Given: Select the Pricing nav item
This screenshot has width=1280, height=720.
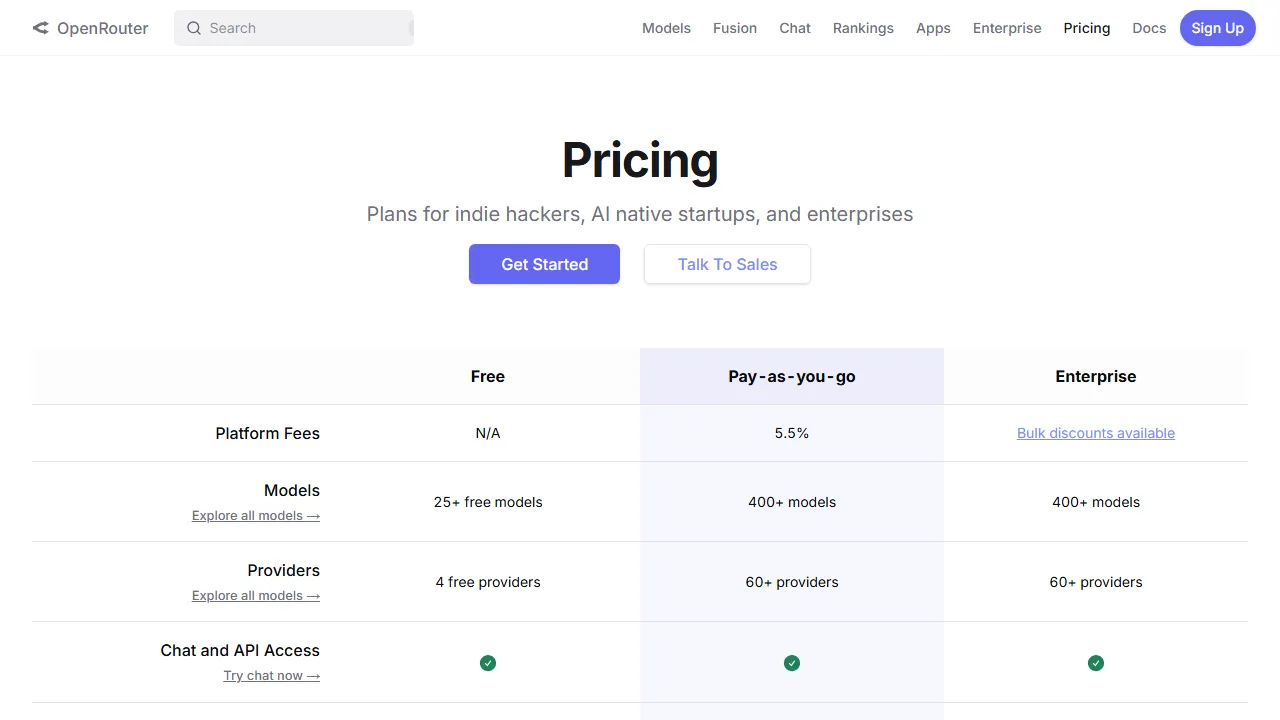Looking at the screenshot, I should click(x=1087, y=28).
